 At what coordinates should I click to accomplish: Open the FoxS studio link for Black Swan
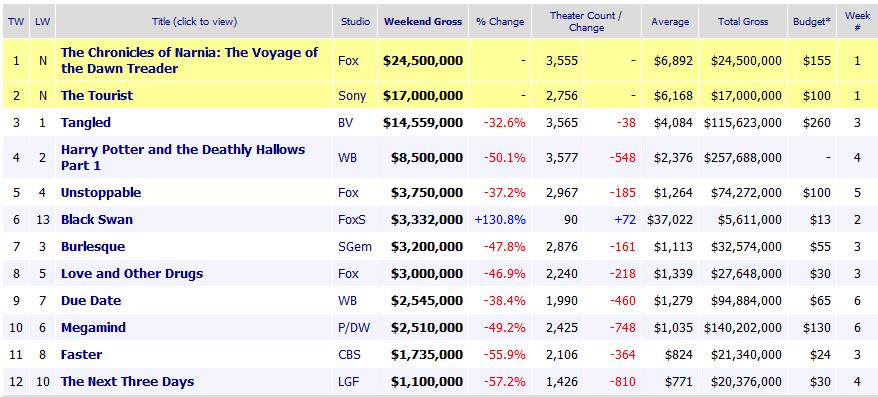(352, 219)
